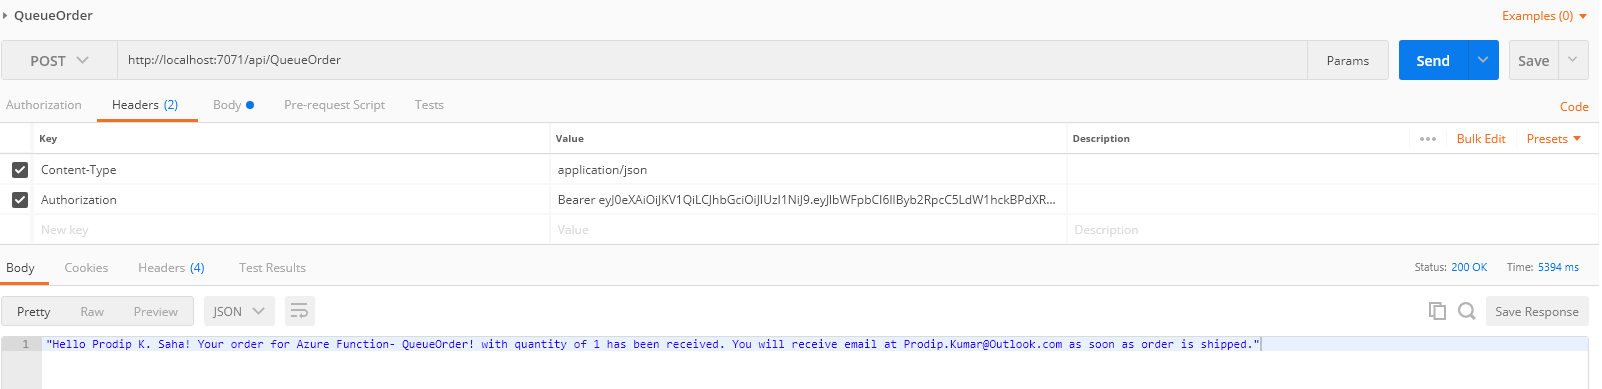Click the blue Send button

point(1433,60)
